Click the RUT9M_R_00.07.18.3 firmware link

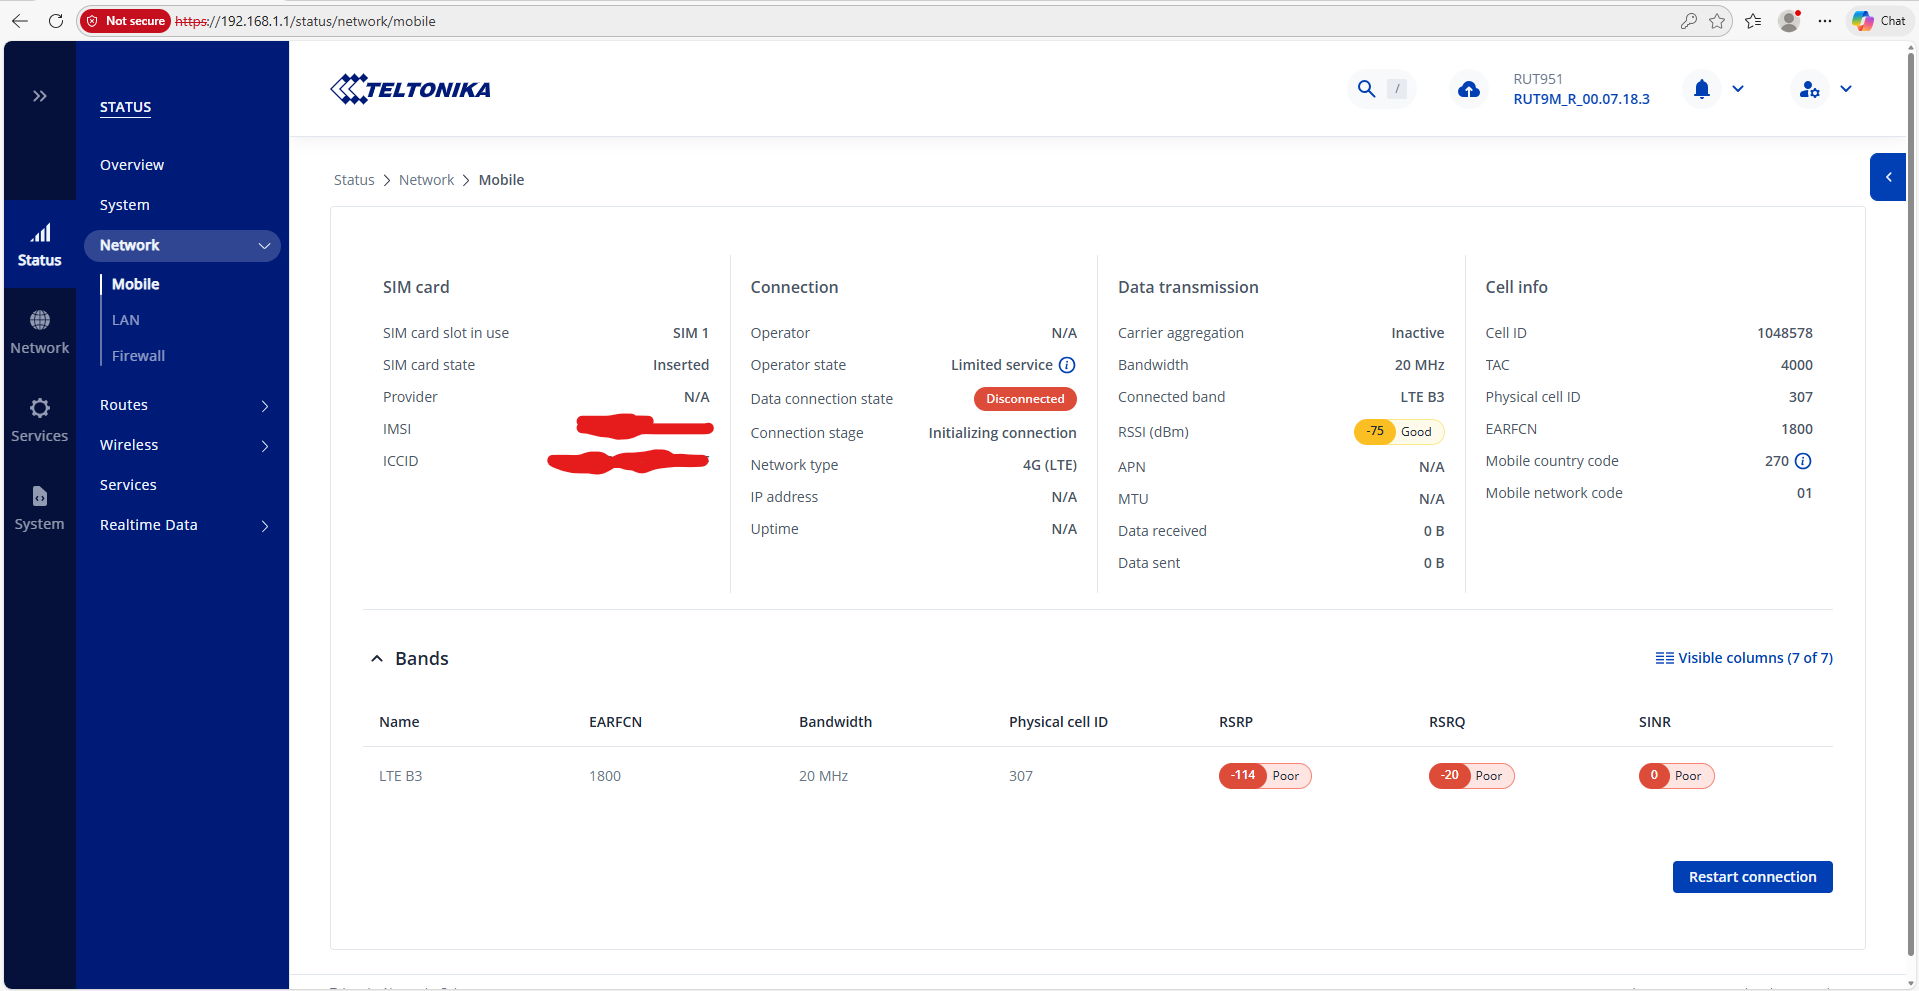click(x=1581, y=99)
